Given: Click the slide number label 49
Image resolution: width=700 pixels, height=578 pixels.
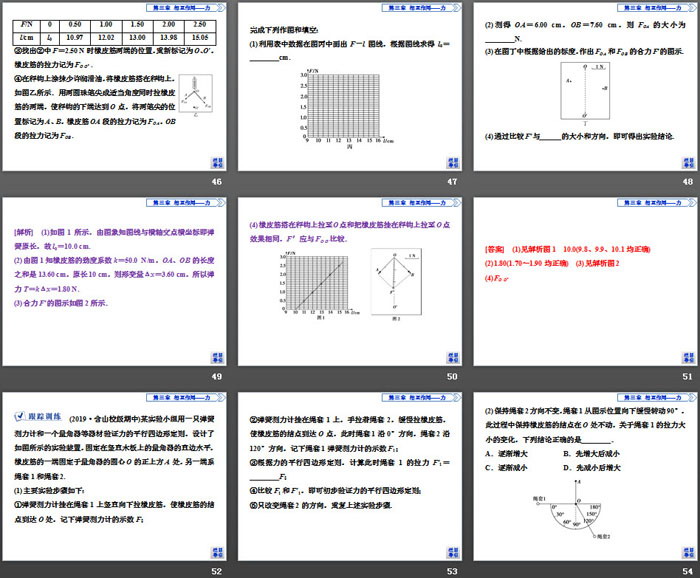Looking at the screenshot, I should (217, 376).
